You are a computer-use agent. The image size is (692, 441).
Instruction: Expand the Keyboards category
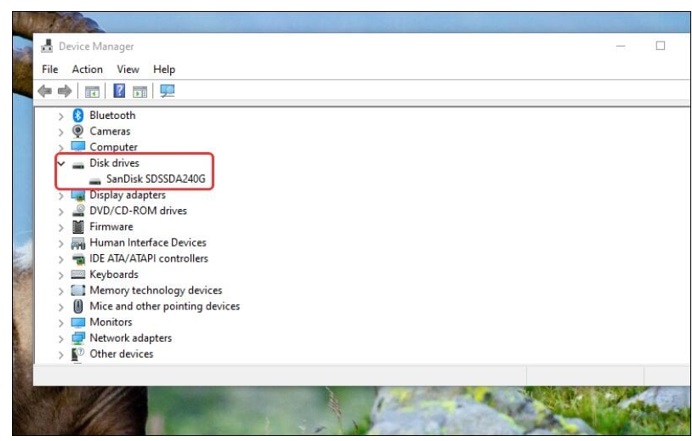61,274
